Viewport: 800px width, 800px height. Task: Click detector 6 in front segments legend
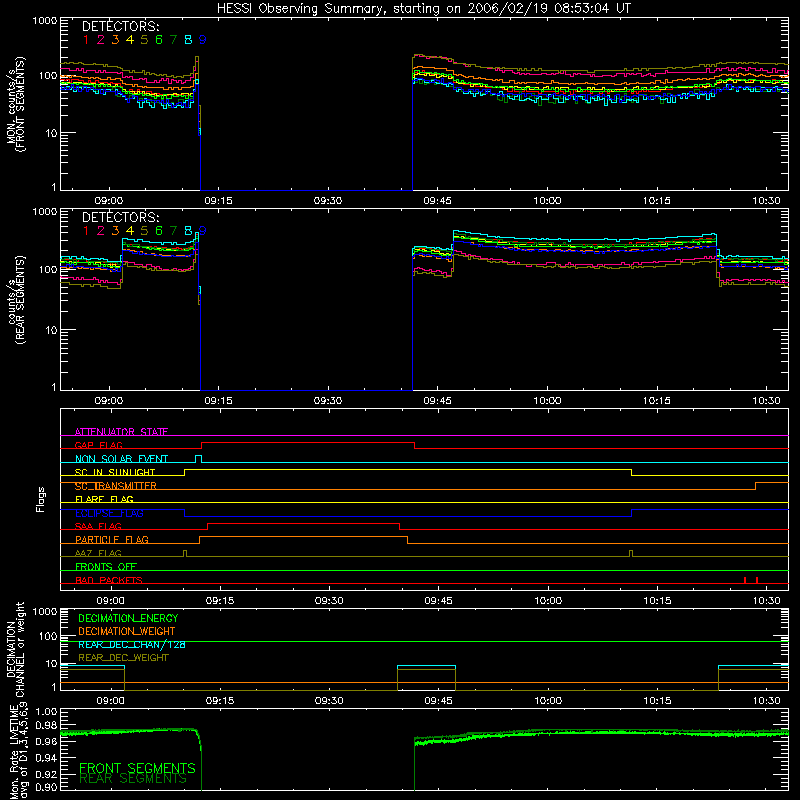[159, 40]
